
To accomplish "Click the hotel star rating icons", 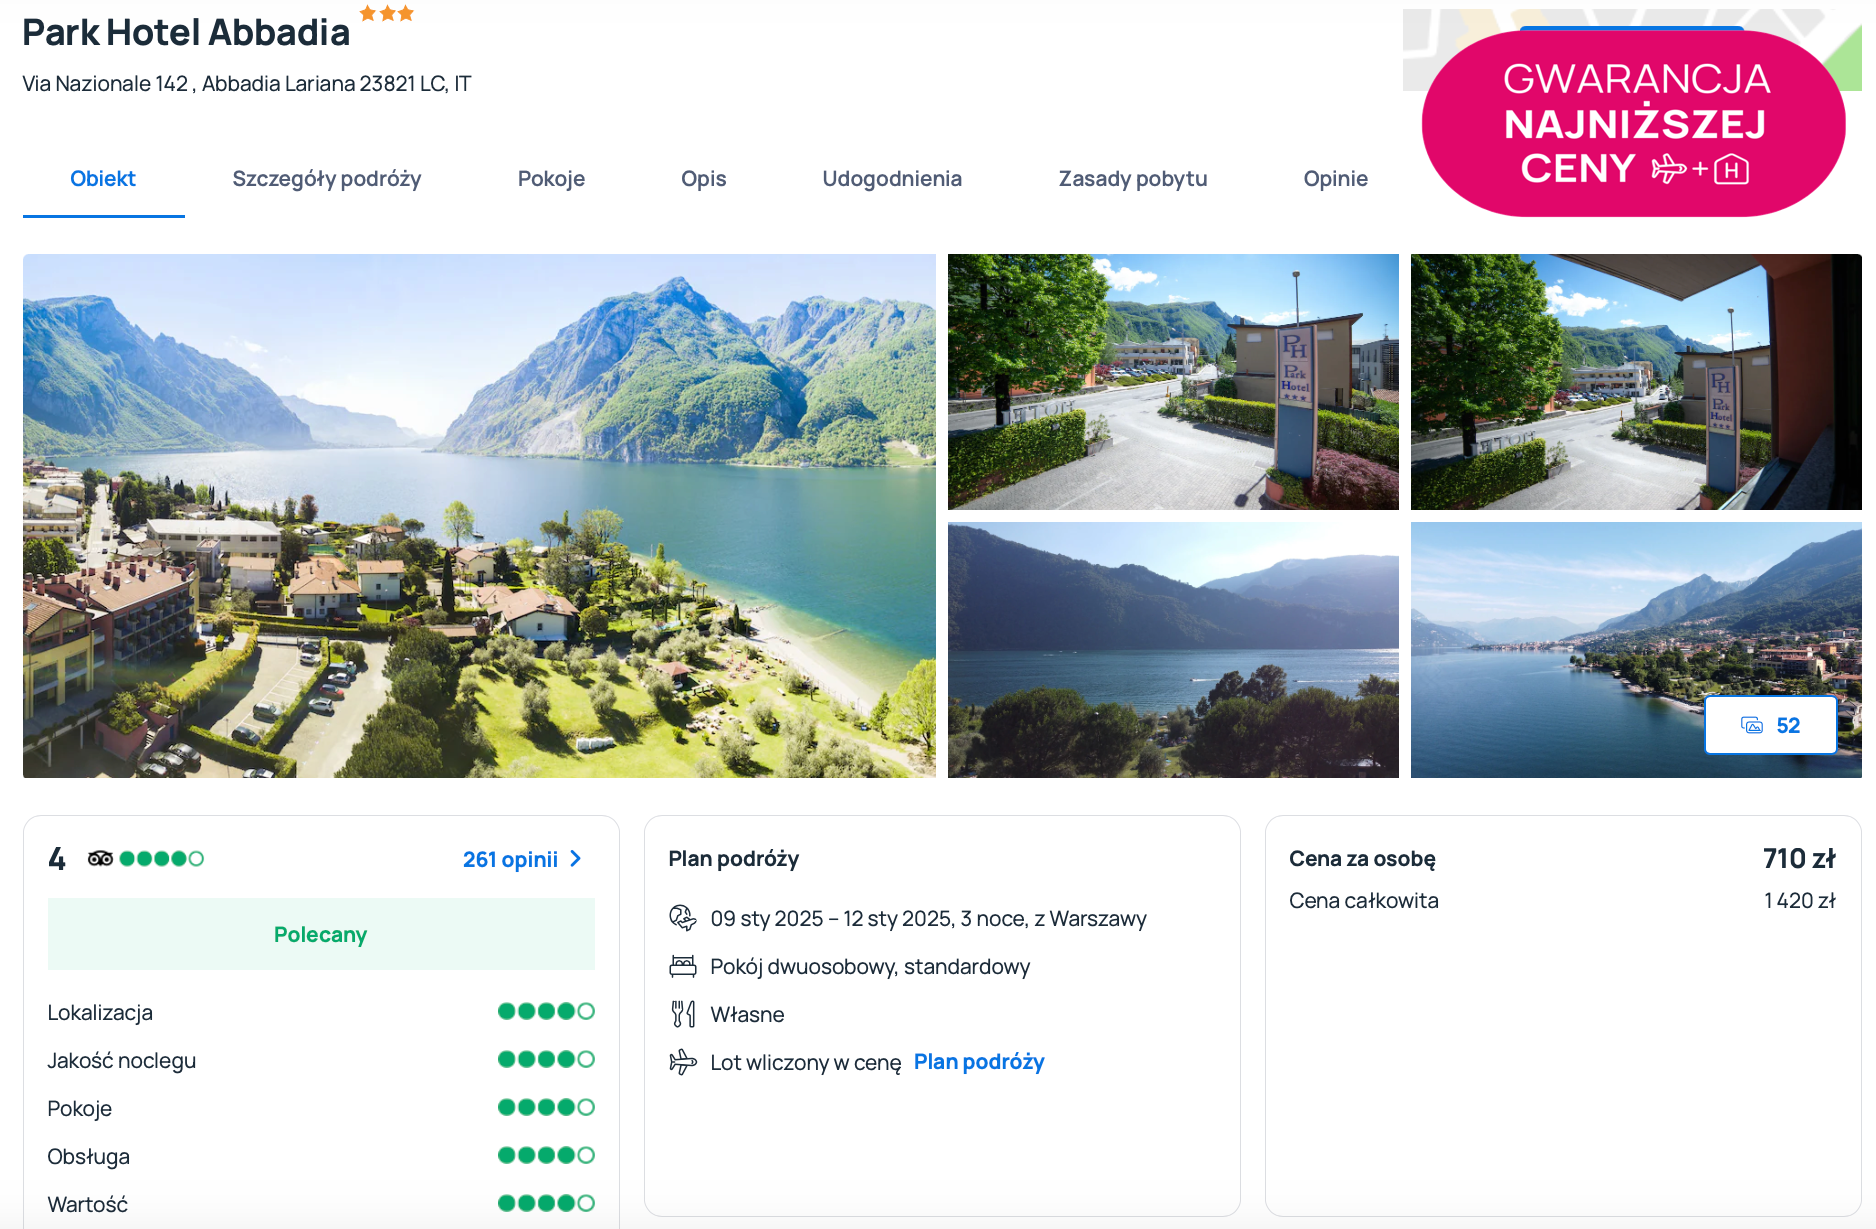I will tap(386, 14).
